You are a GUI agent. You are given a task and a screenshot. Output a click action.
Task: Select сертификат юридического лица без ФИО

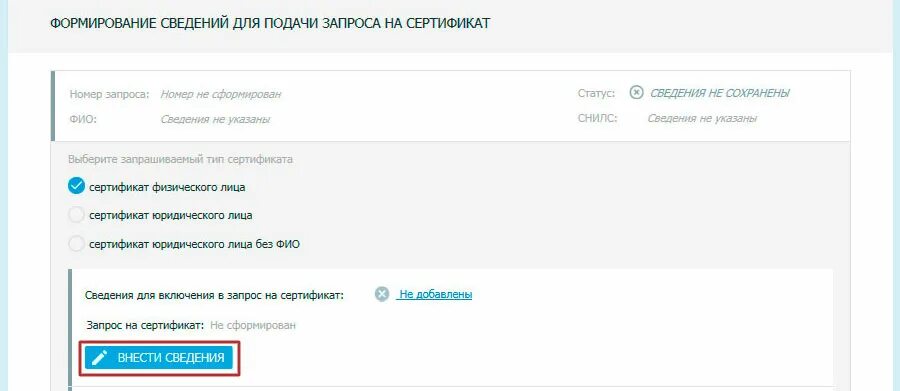[76, 244]
